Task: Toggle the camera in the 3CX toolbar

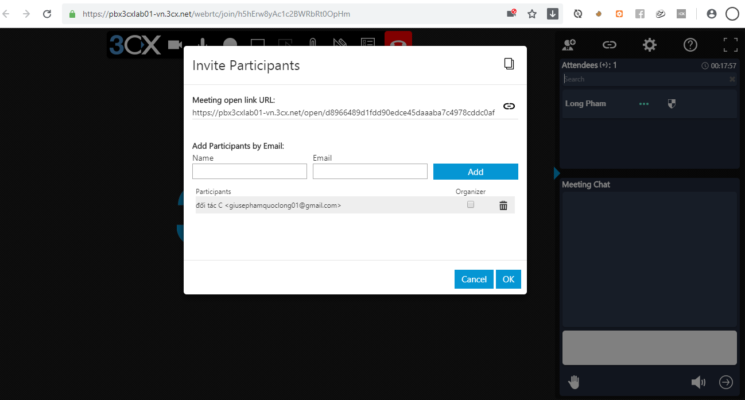Action: tap(177, 45)
